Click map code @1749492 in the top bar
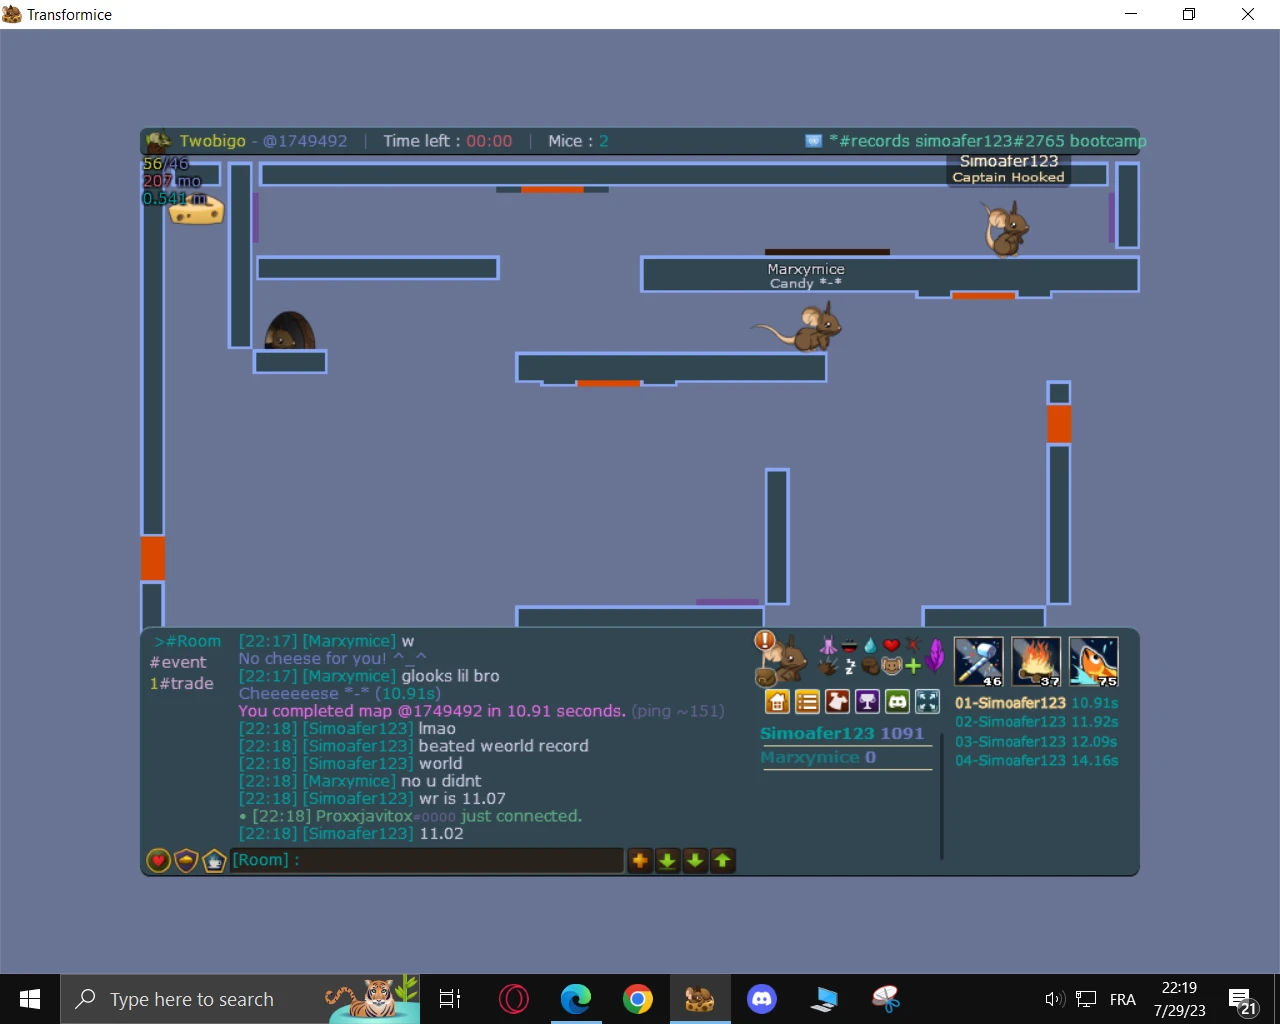This screenshot has height=1024, width=1280. click(x=305, y=141)
